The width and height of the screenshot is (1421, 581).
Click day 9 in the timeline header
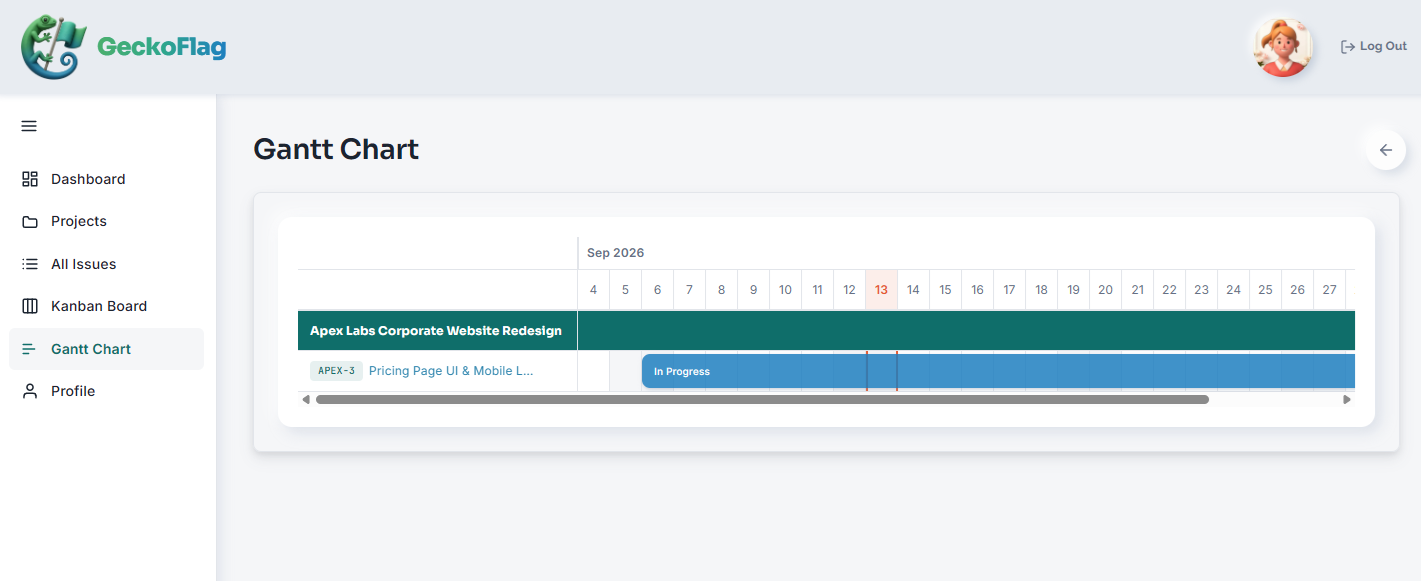[x=753, y=290]
